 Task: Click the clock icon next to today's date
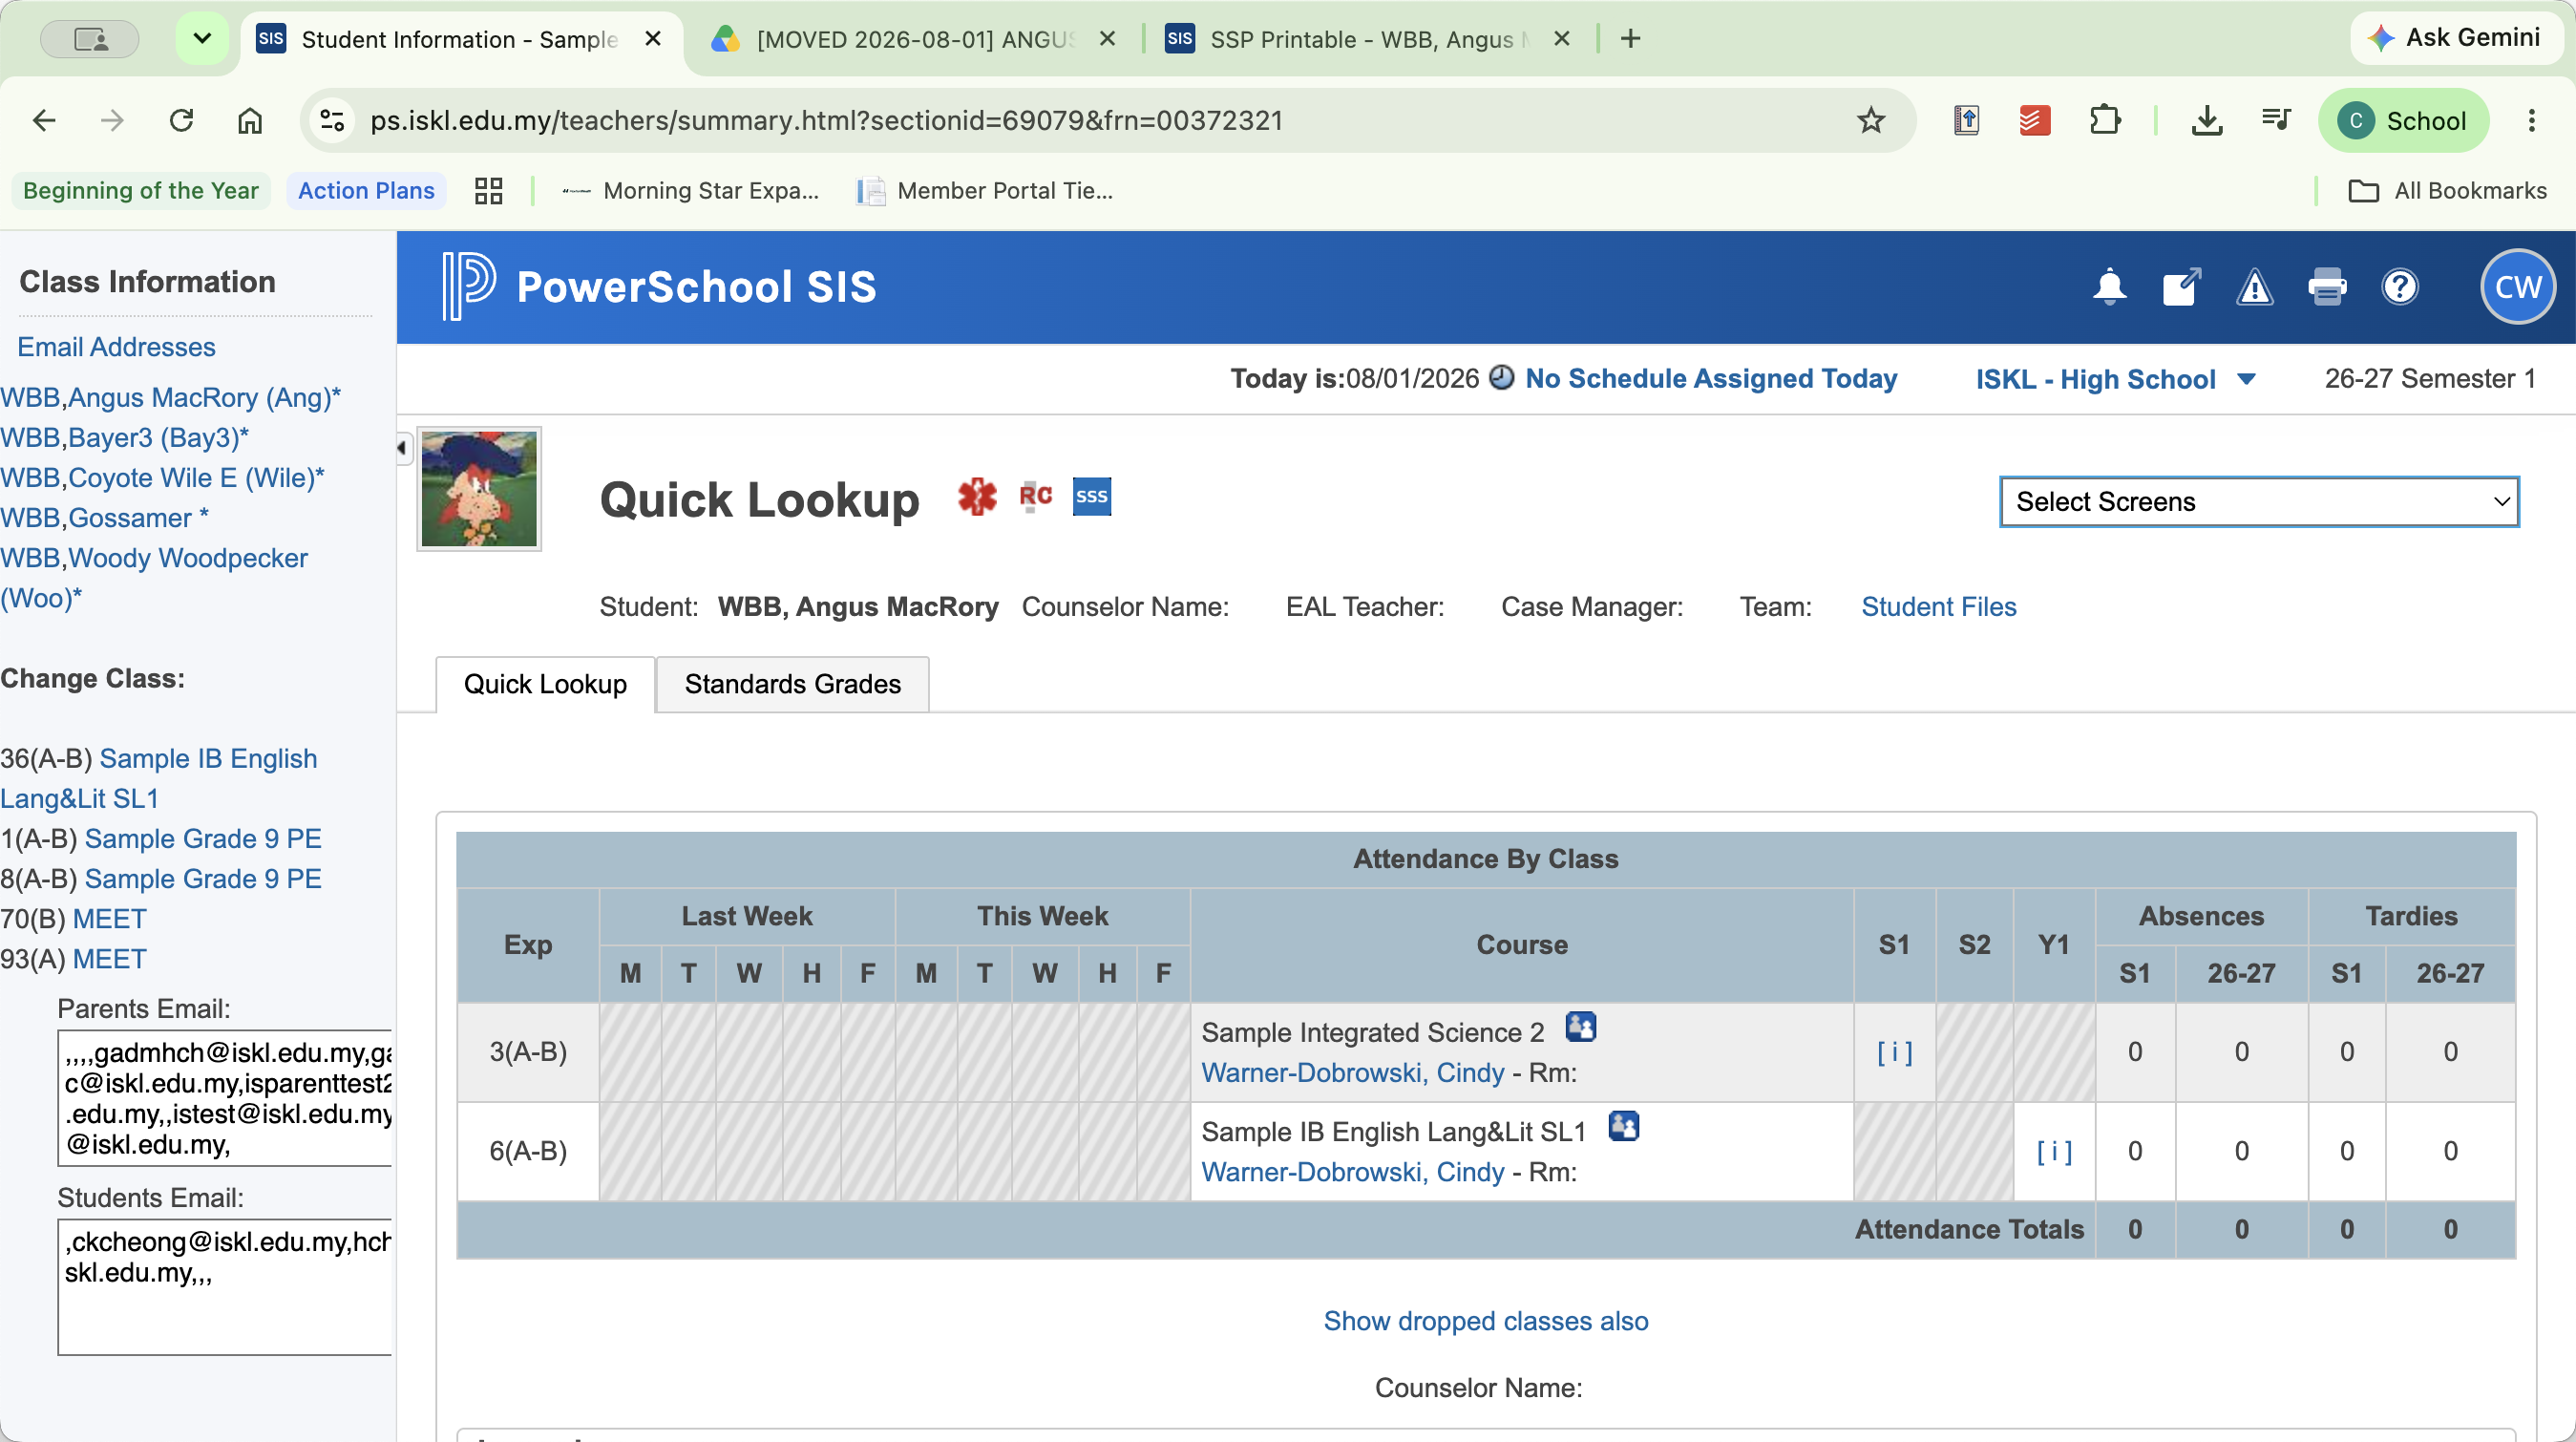pyautogui.click(x=1501, y=377)
